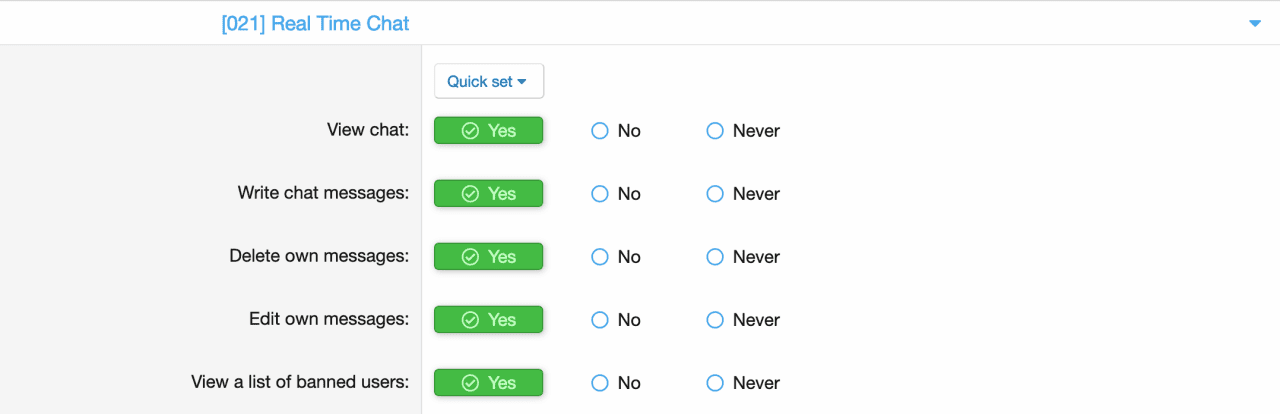
Task: Set Write chat messages to Never
Action: 715,194
